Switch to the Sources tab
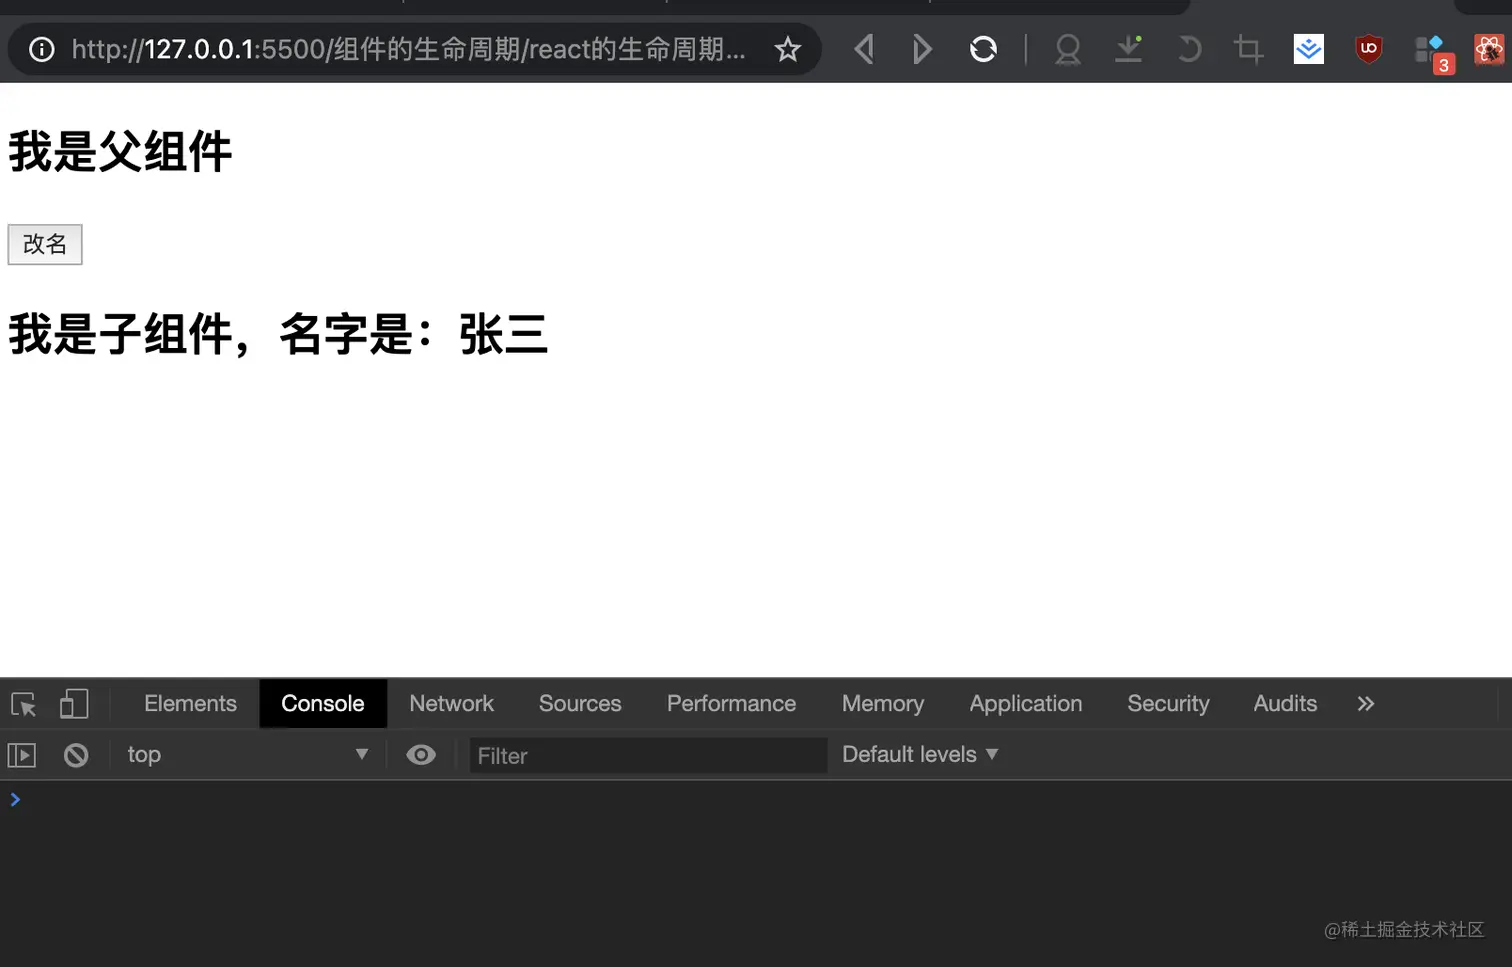This screenshot has height=967, width=1512. pyautogui.click(x=580, y=704)
